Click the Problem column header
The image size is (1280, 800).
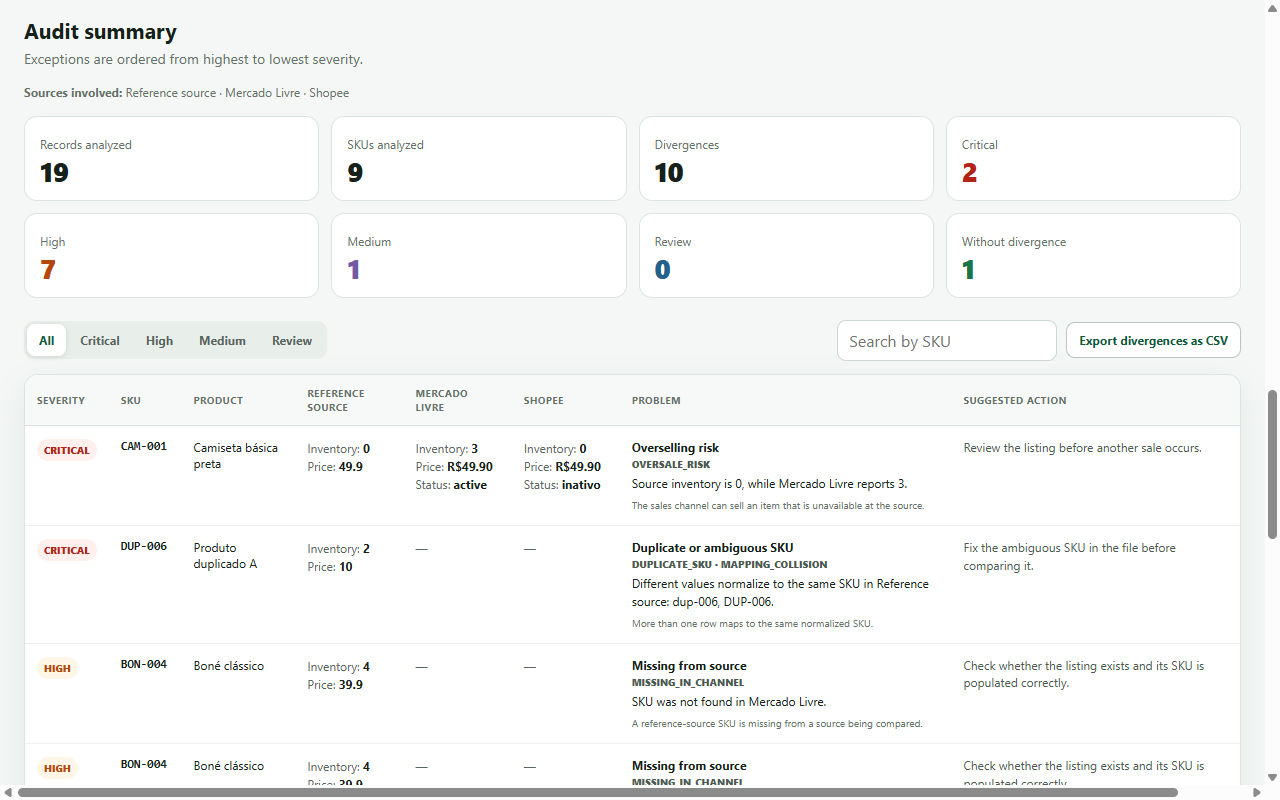point(656,401)
